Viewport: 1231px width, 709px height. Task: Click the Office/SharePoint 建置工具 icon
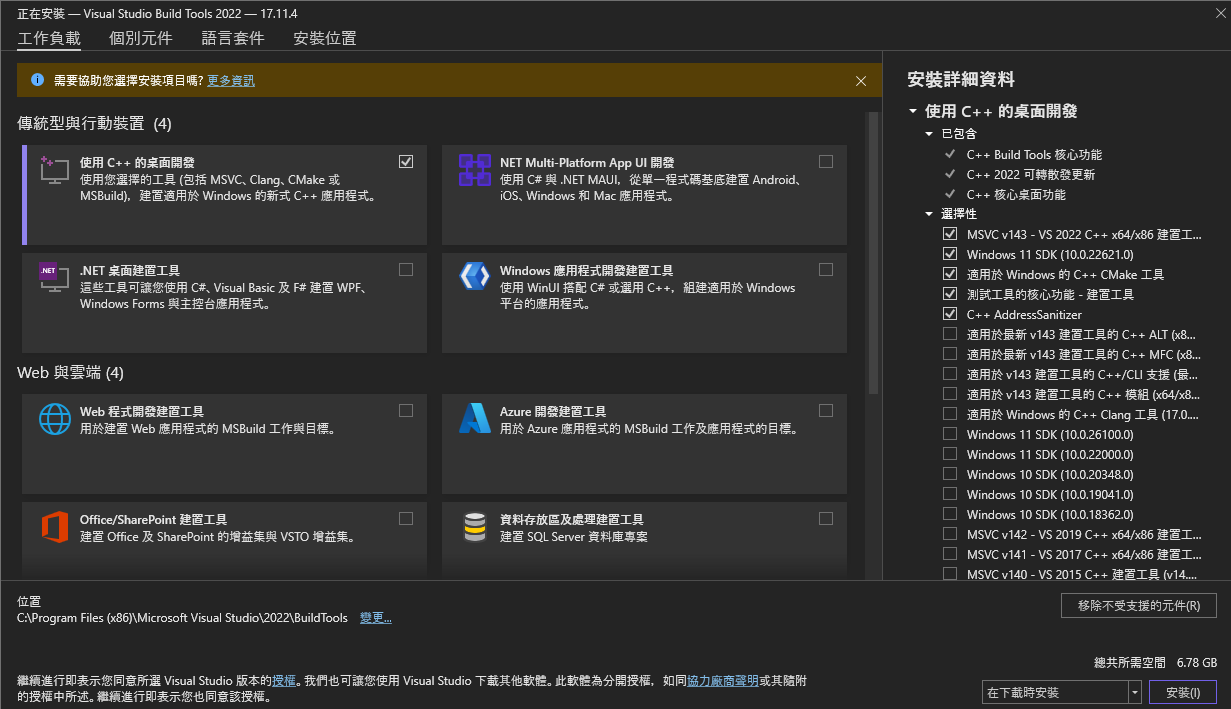point(54,526)
